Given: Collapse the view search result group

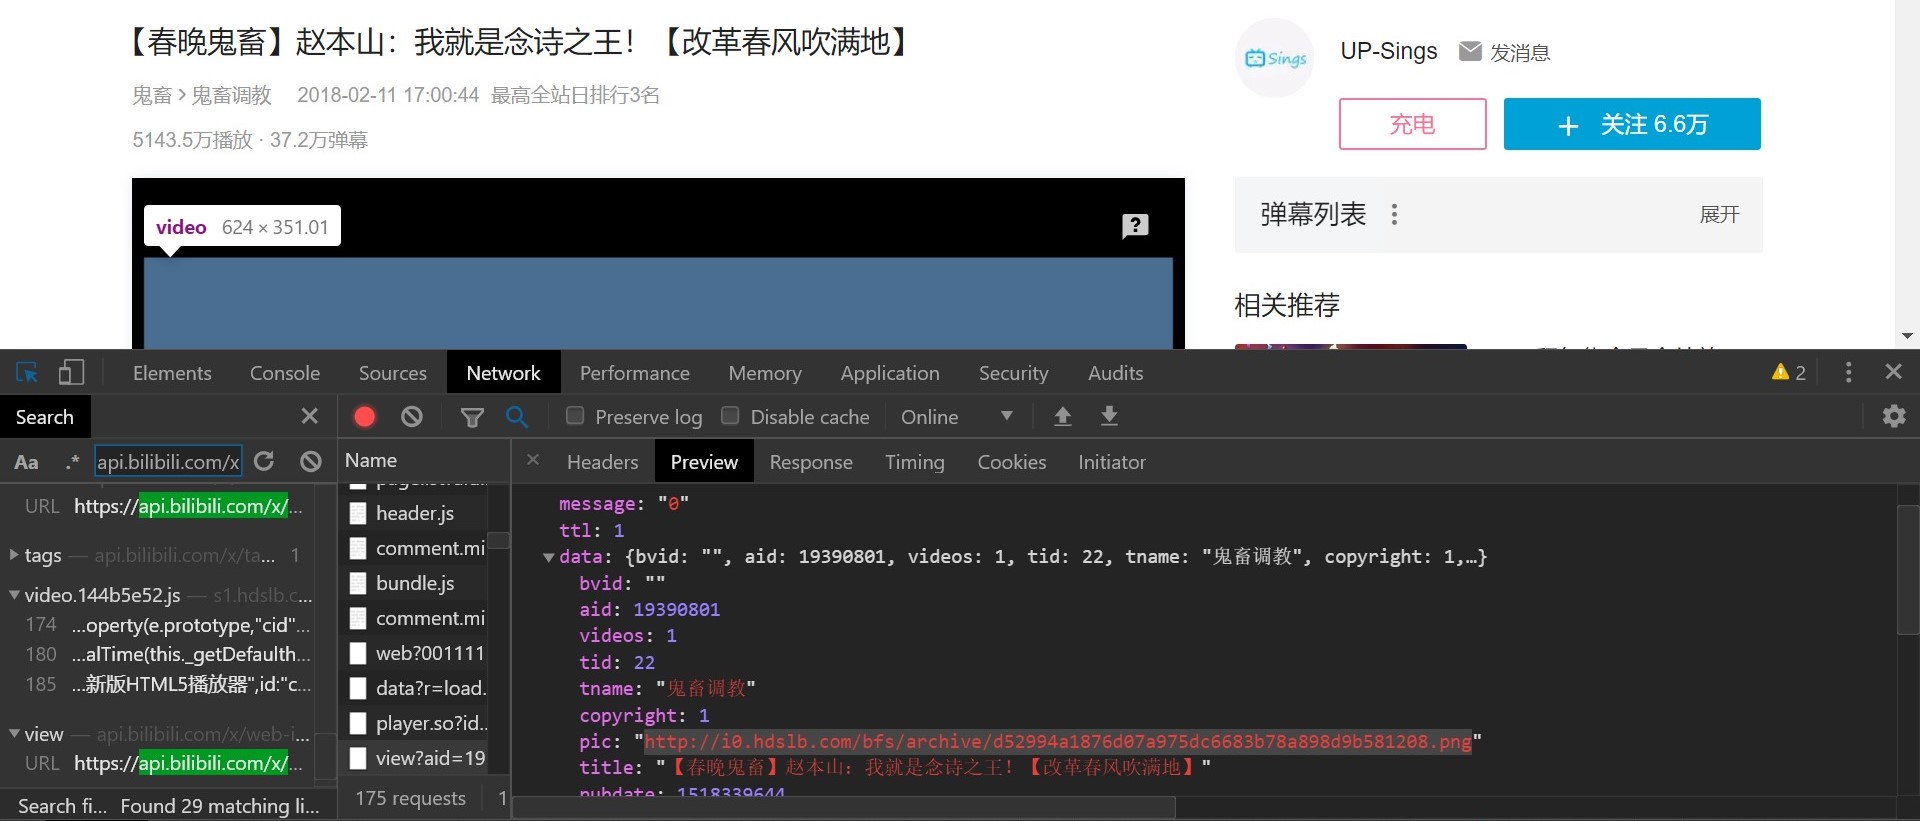Looking at the screenshot, I should coord(14,734).
